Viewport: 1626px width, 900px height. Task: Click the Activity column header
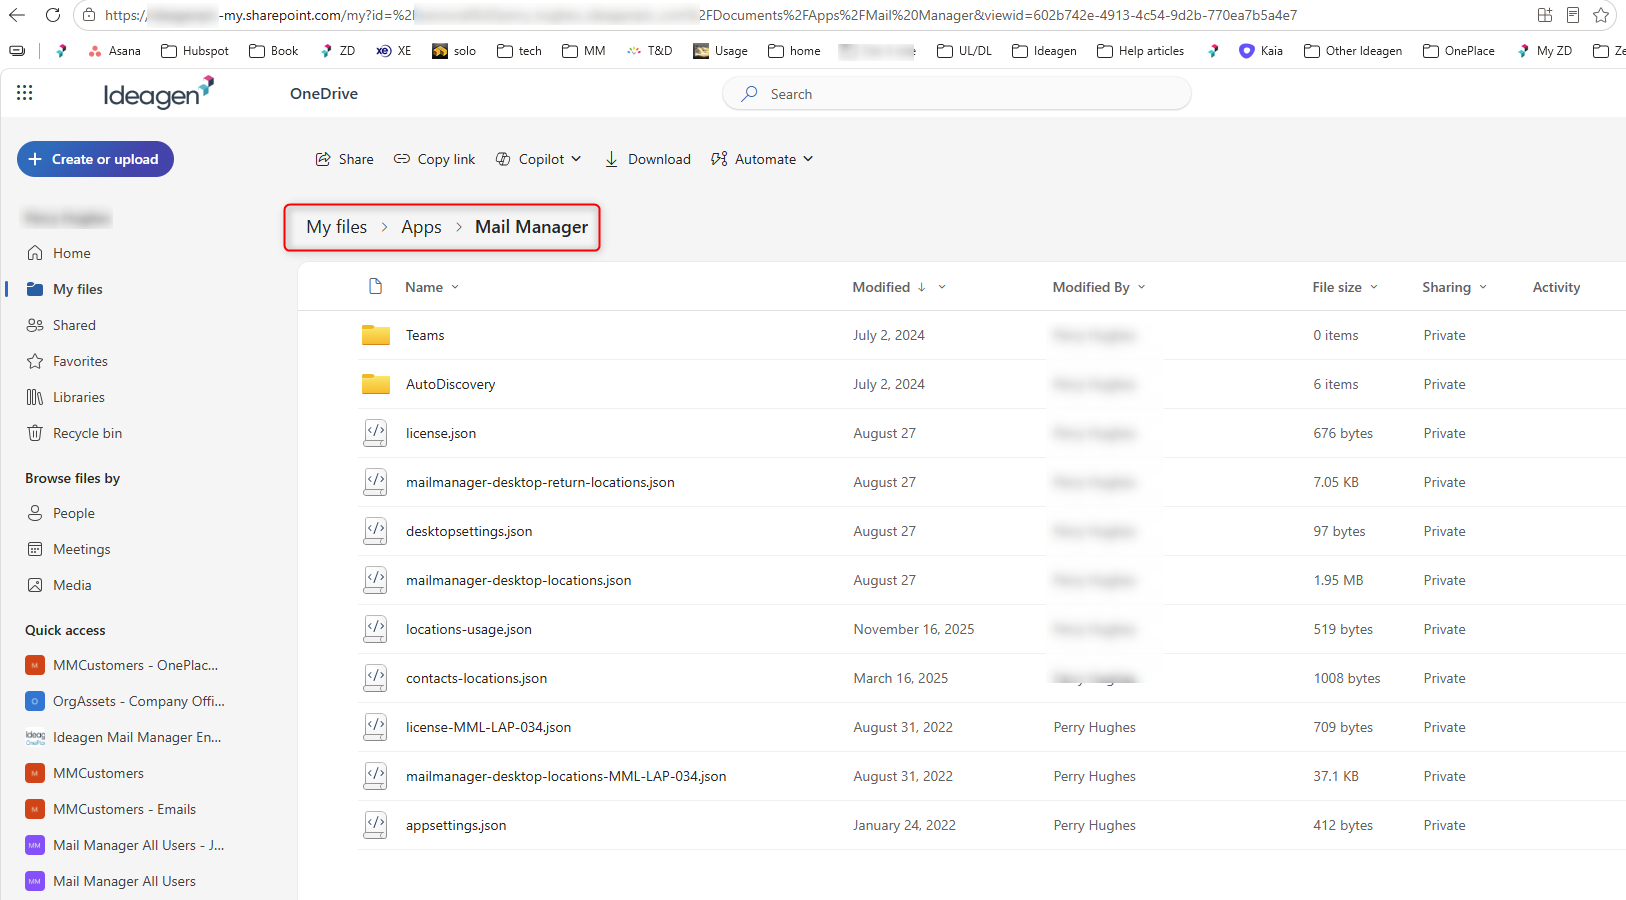pos(1556,287)
